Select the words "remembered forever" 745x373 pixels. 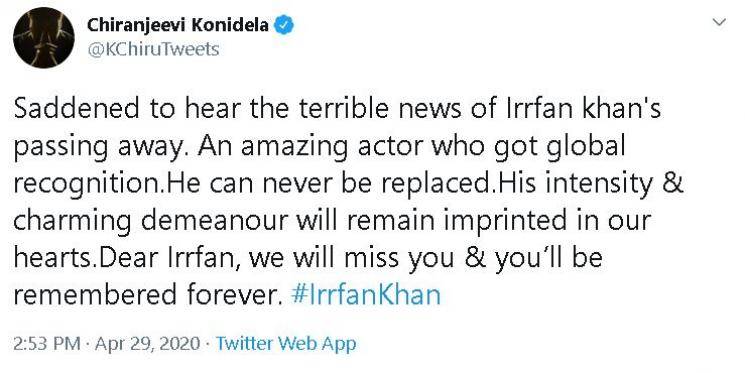click(145, 295)
